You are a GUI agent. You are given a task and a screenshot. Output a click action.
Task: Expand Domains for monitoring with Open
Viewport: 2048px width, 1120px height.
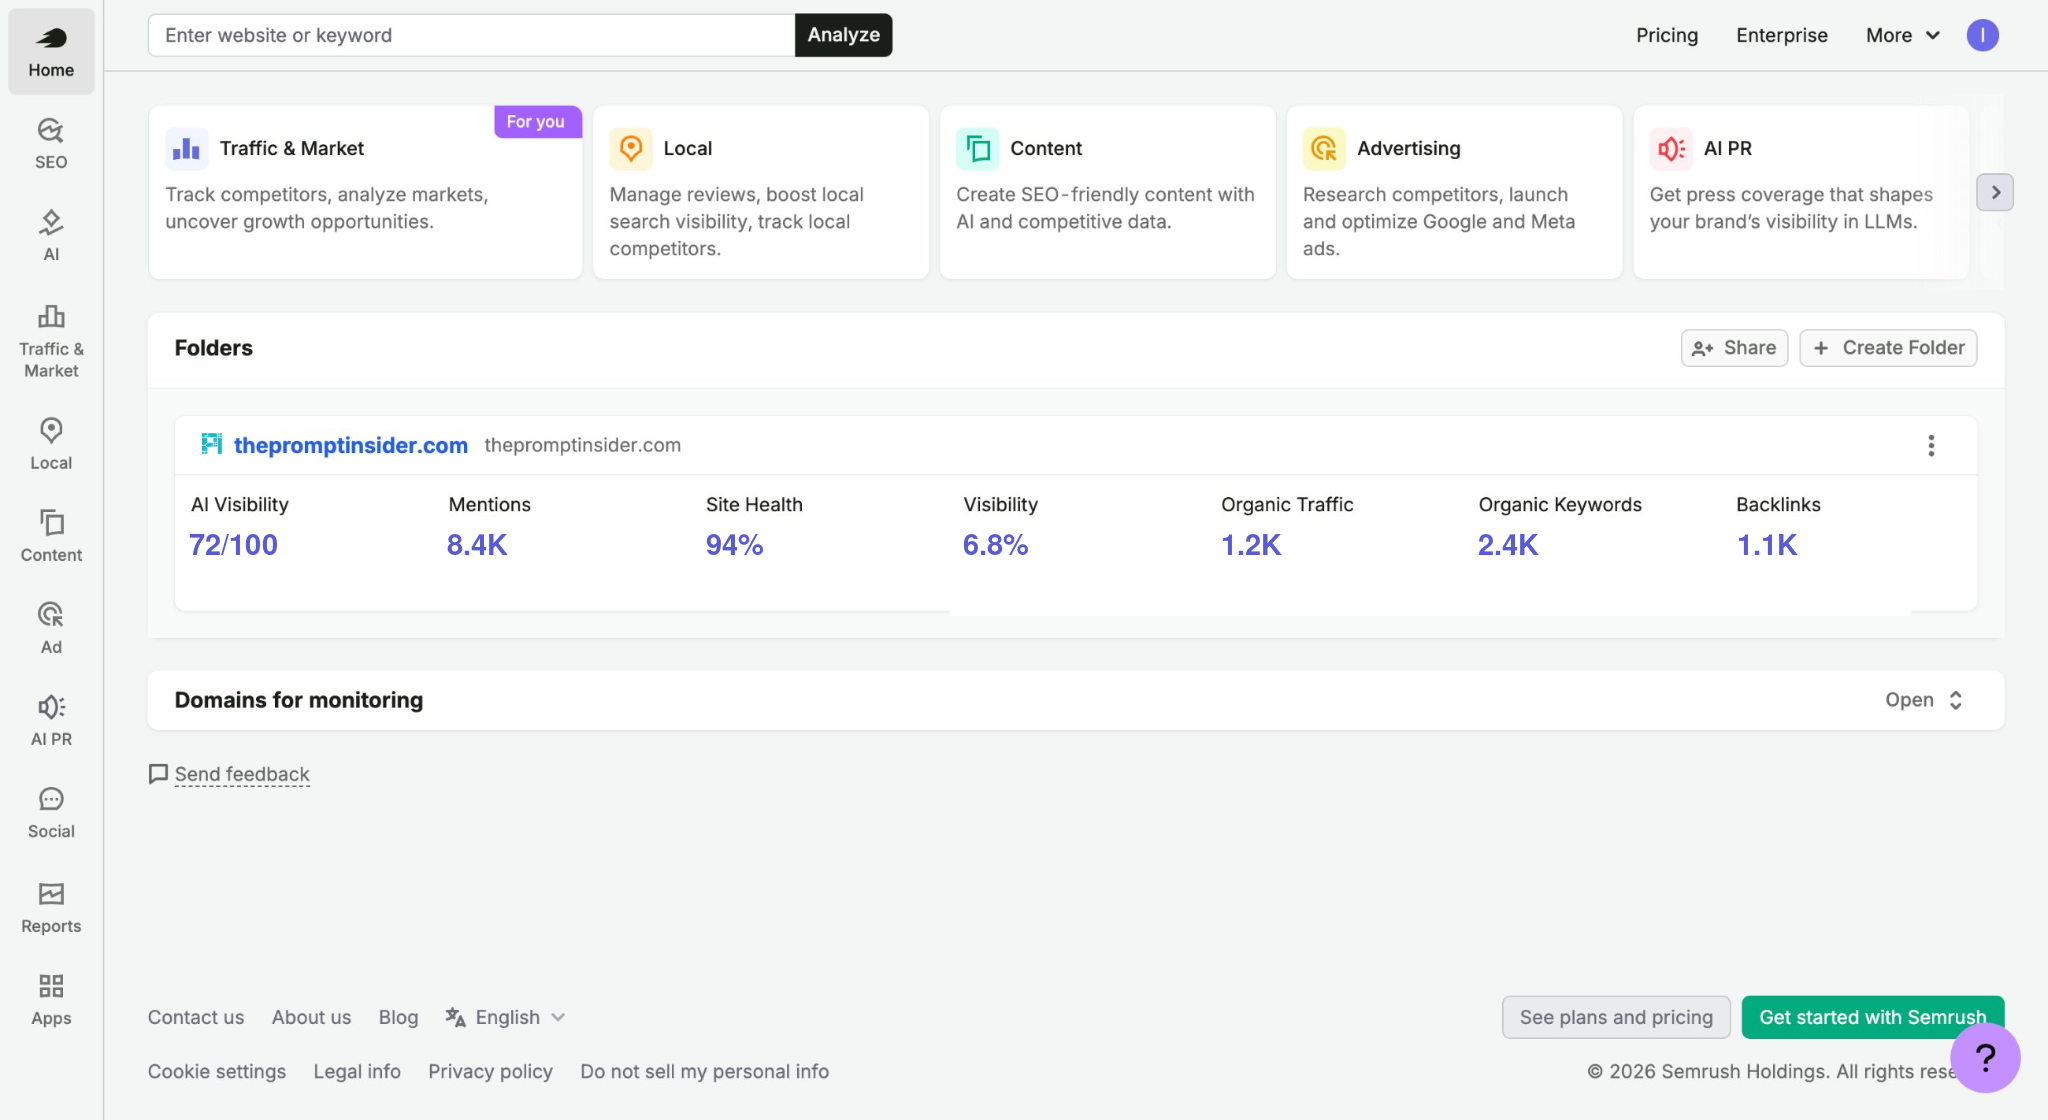pyautogui.click(x=1924, y=700)
